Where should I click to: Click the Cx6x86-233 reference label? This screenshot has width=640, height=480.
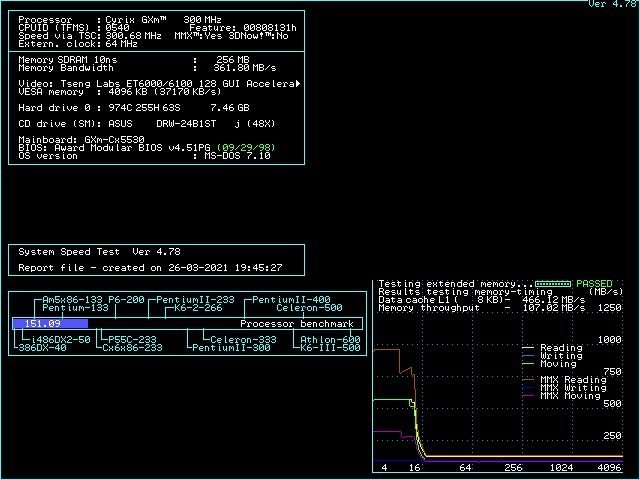tap(132, 348)
